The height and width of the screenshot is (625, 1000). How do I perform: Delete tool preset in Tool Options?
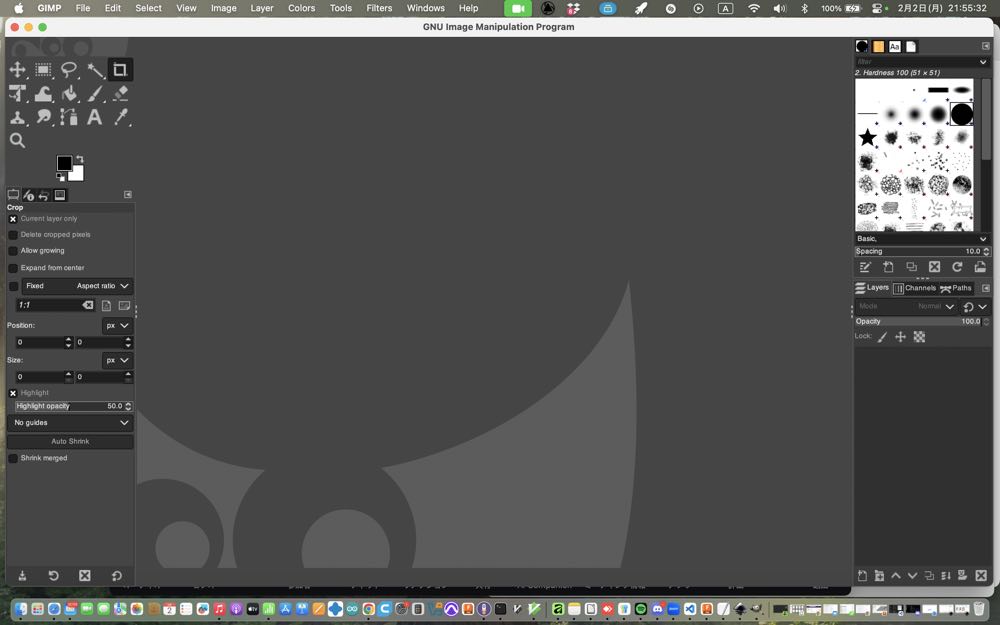84,576
